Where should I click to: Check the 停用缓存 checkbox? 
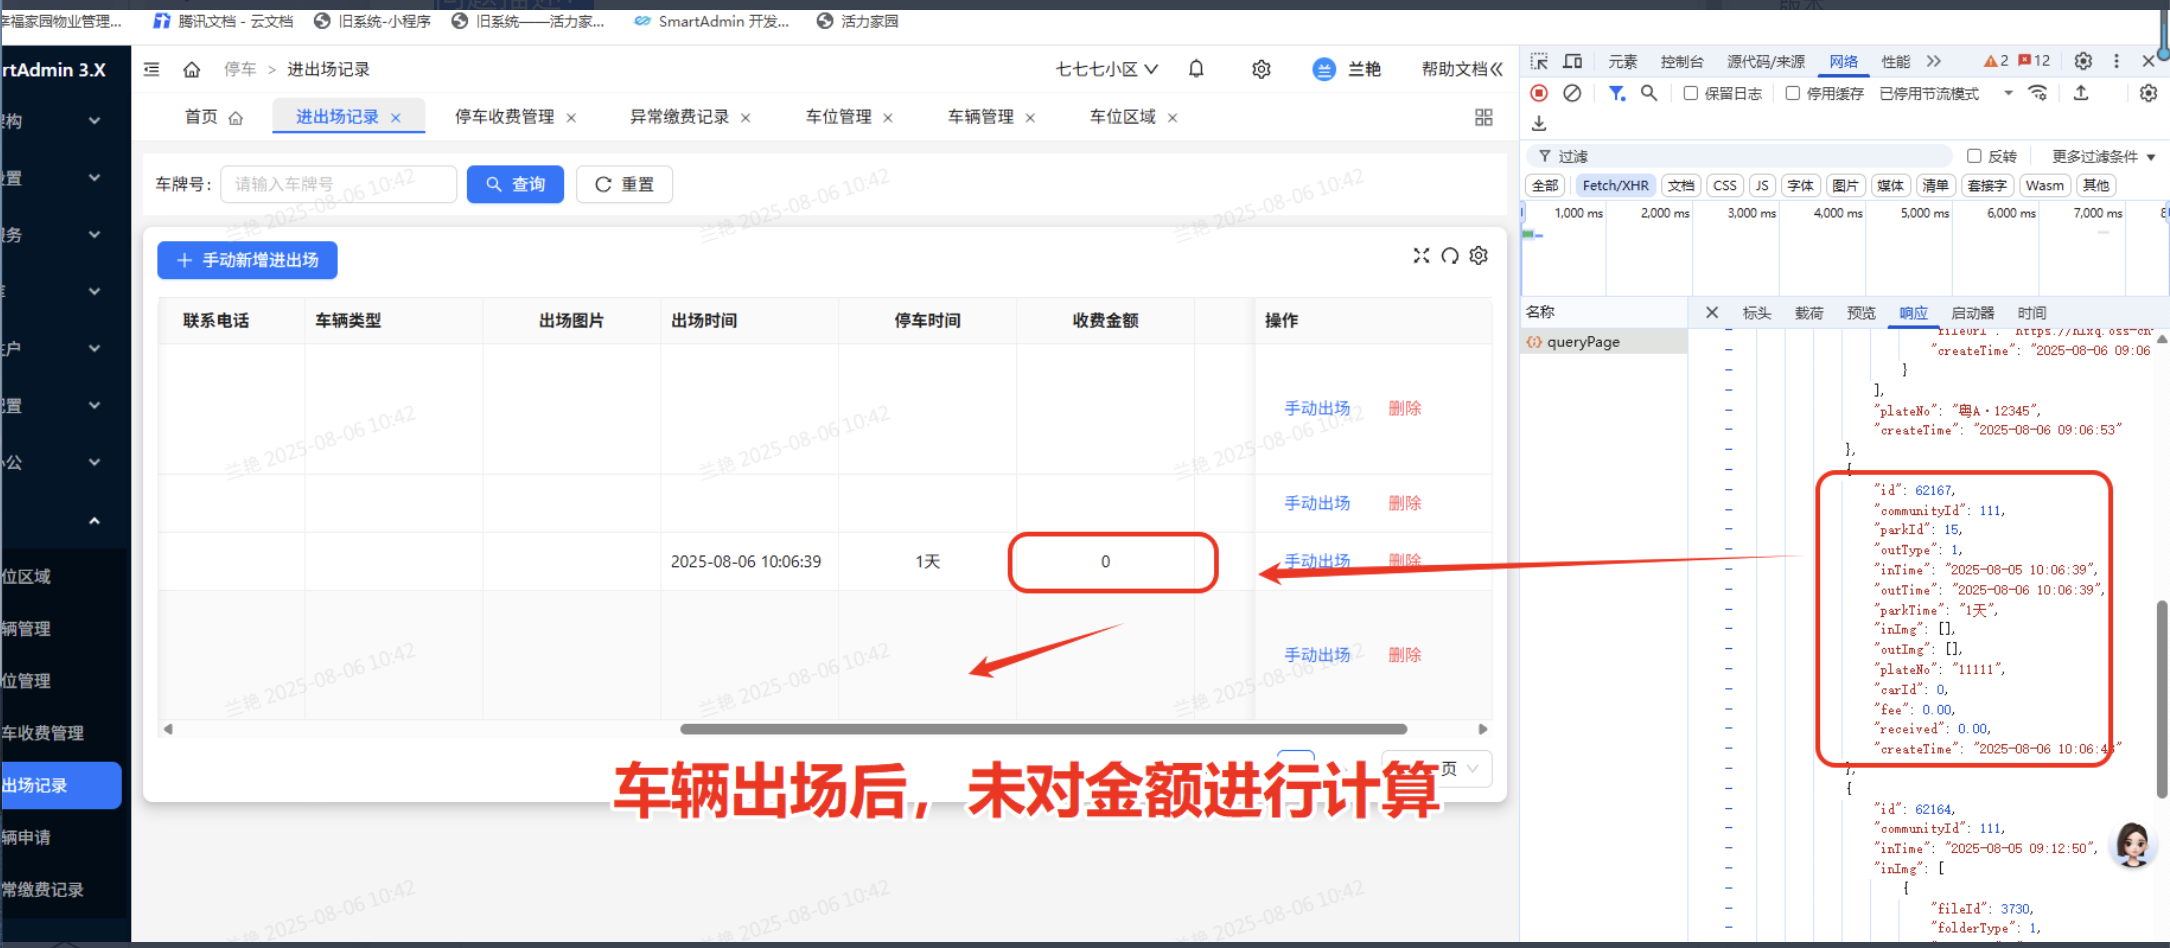pos(1793,93)
